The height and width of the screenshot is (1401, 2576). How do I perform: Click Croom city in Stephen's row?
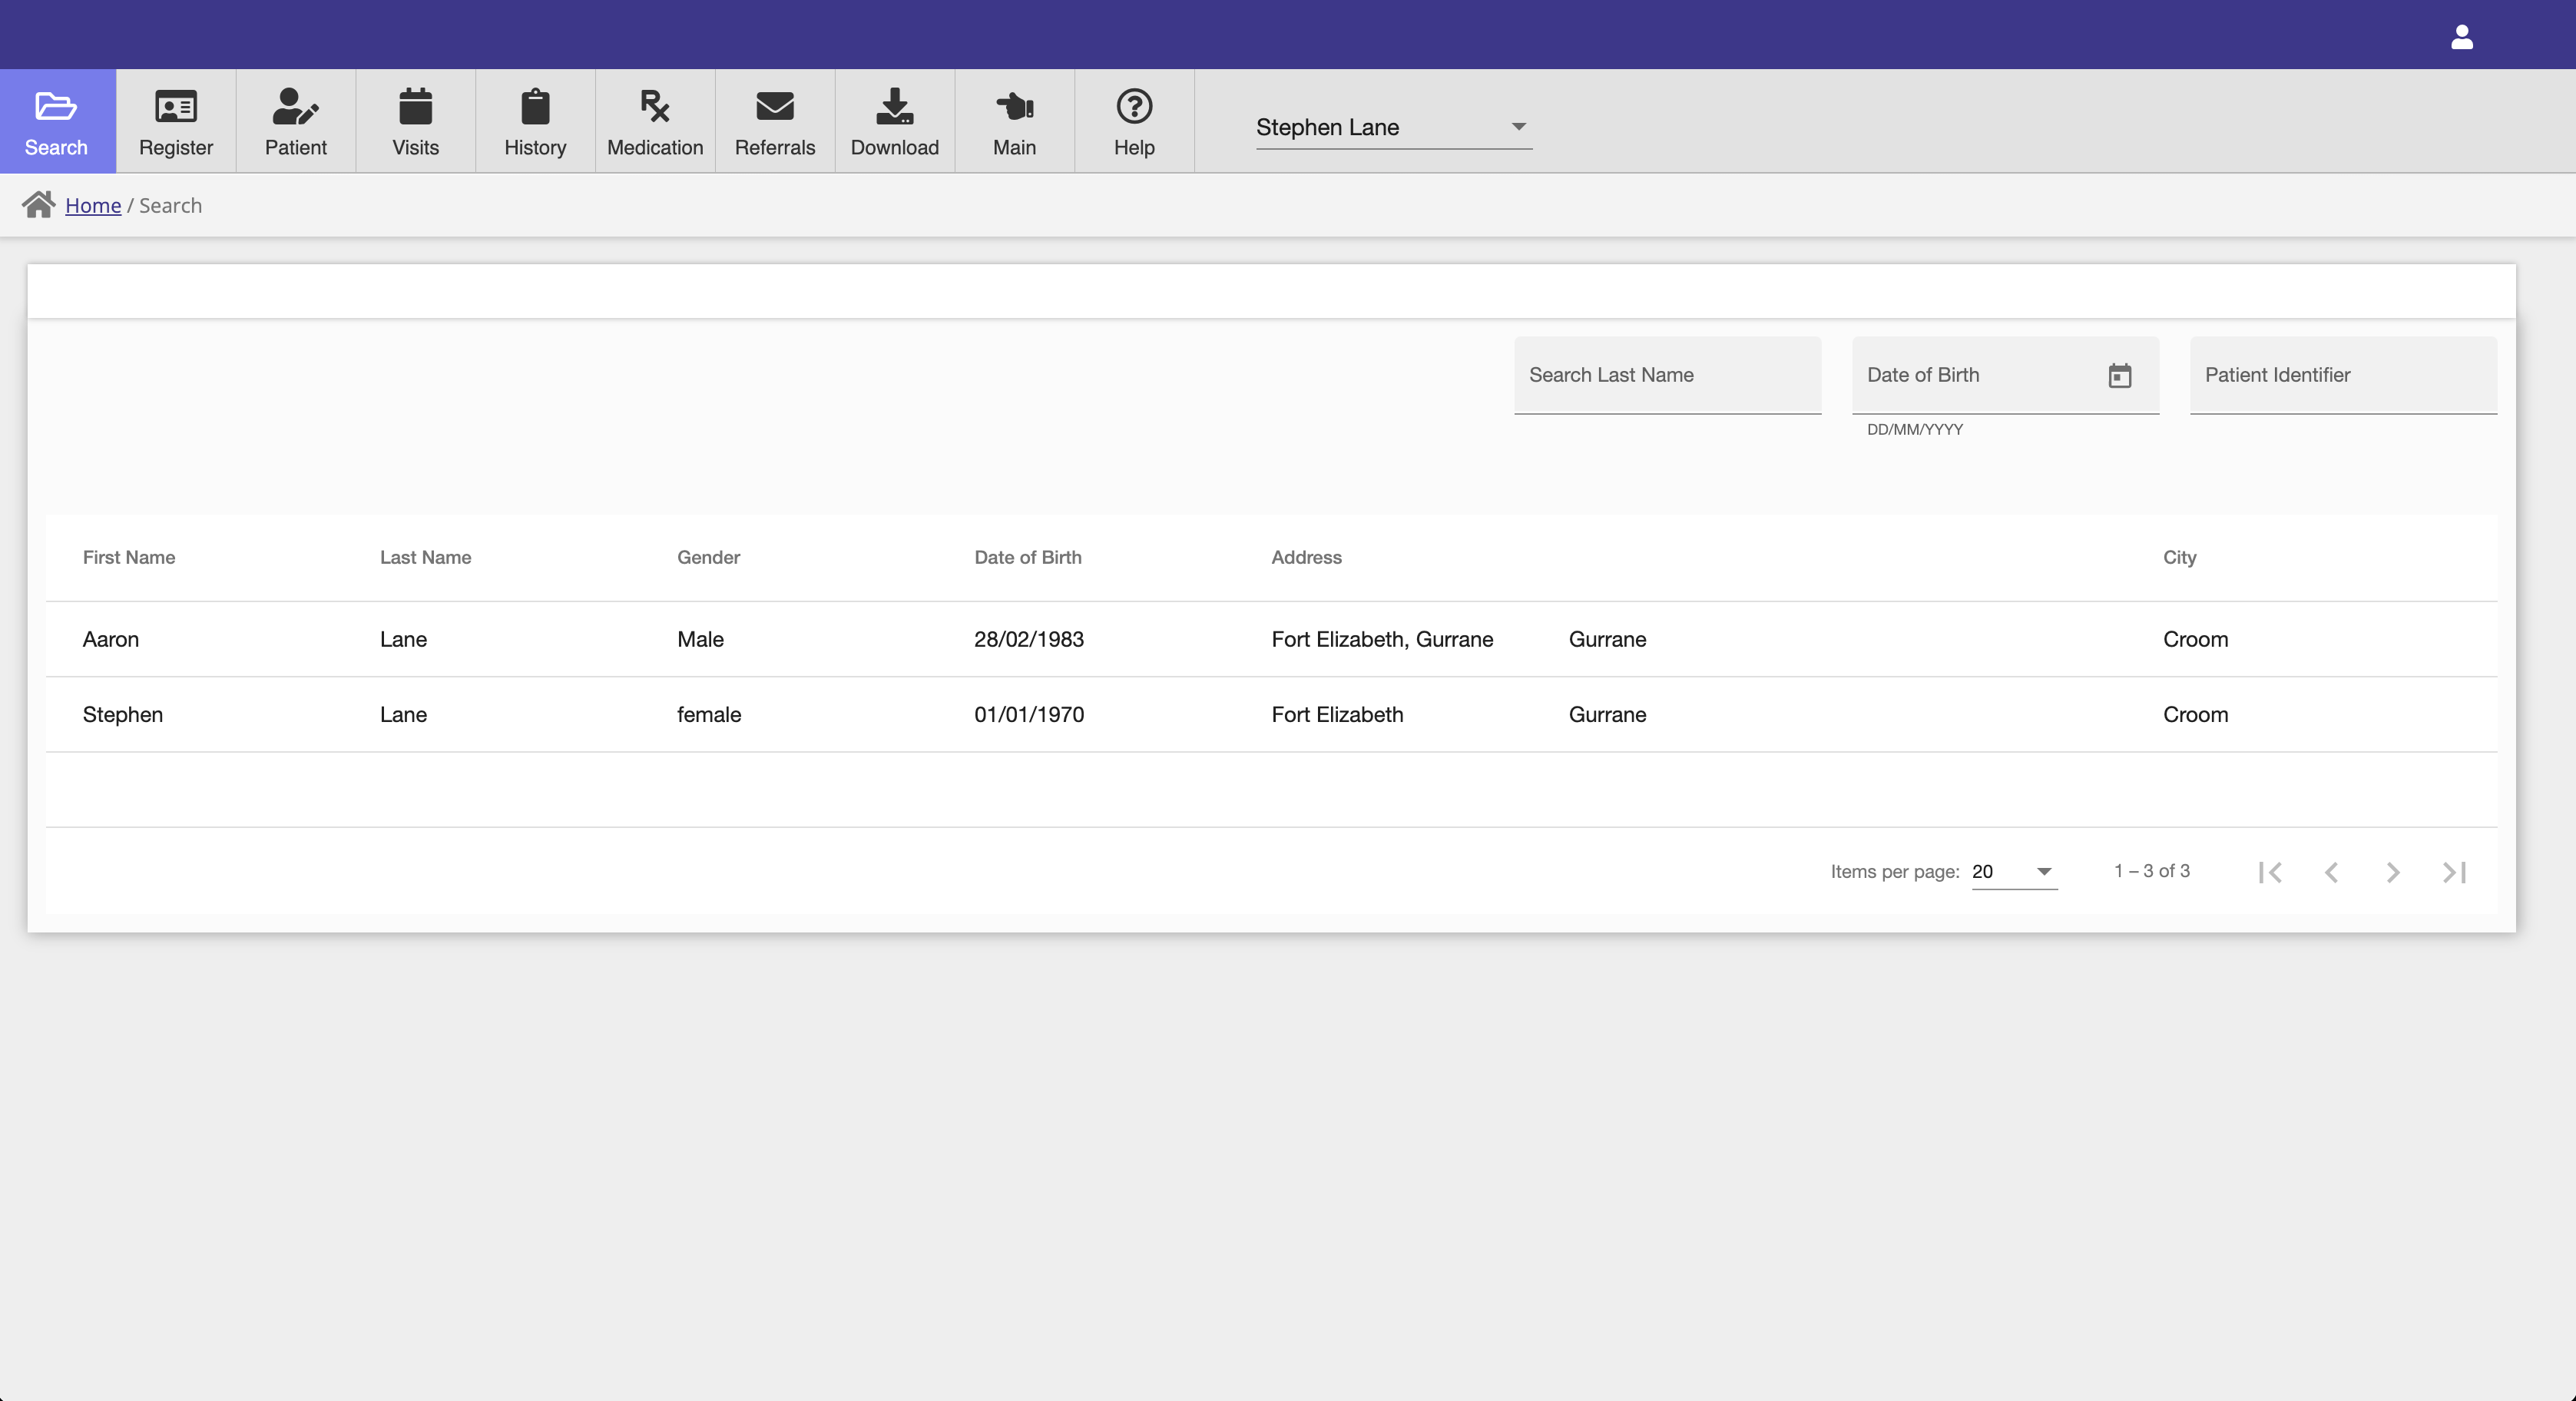(2195, 714)
